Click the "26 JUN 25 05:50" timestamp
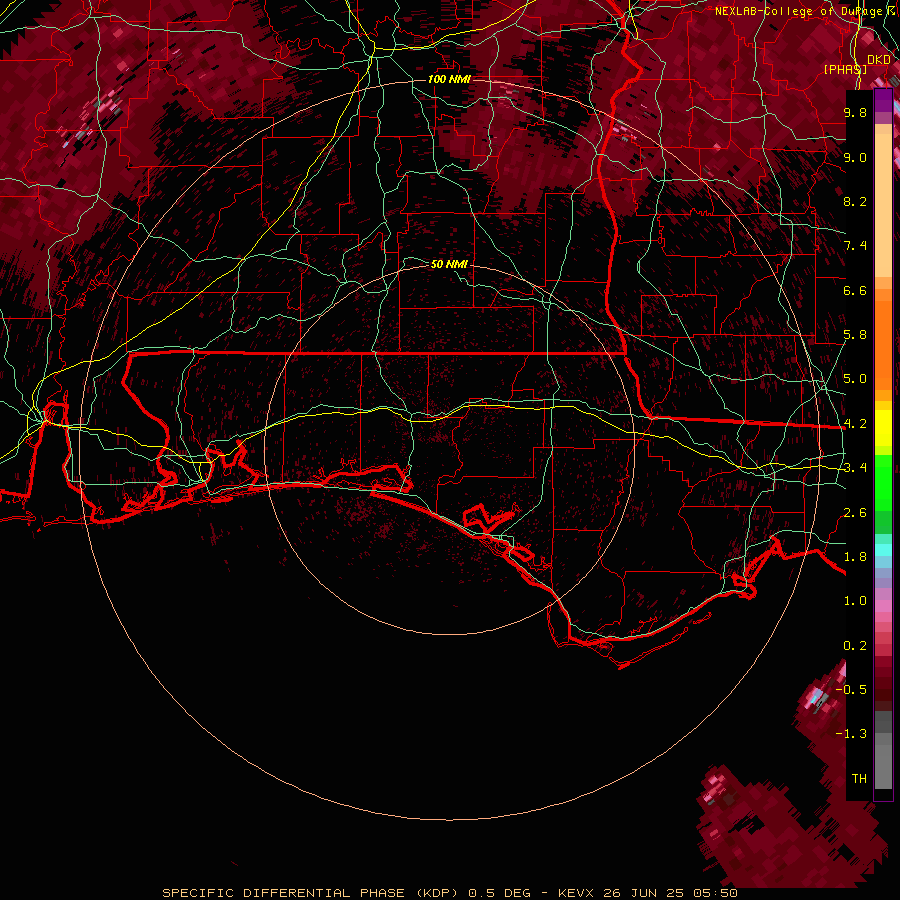 click(x=670, y=893)
